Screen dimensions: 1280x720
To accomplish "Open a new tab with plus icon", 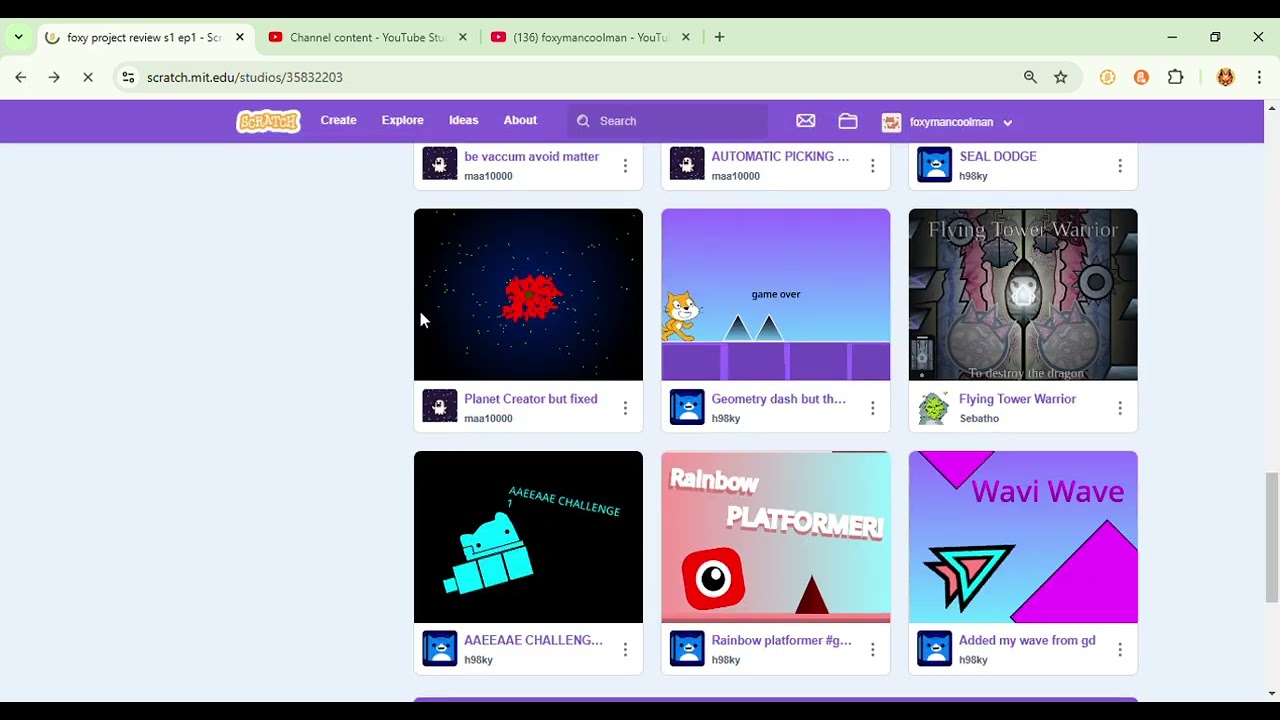I will [719, 37].
